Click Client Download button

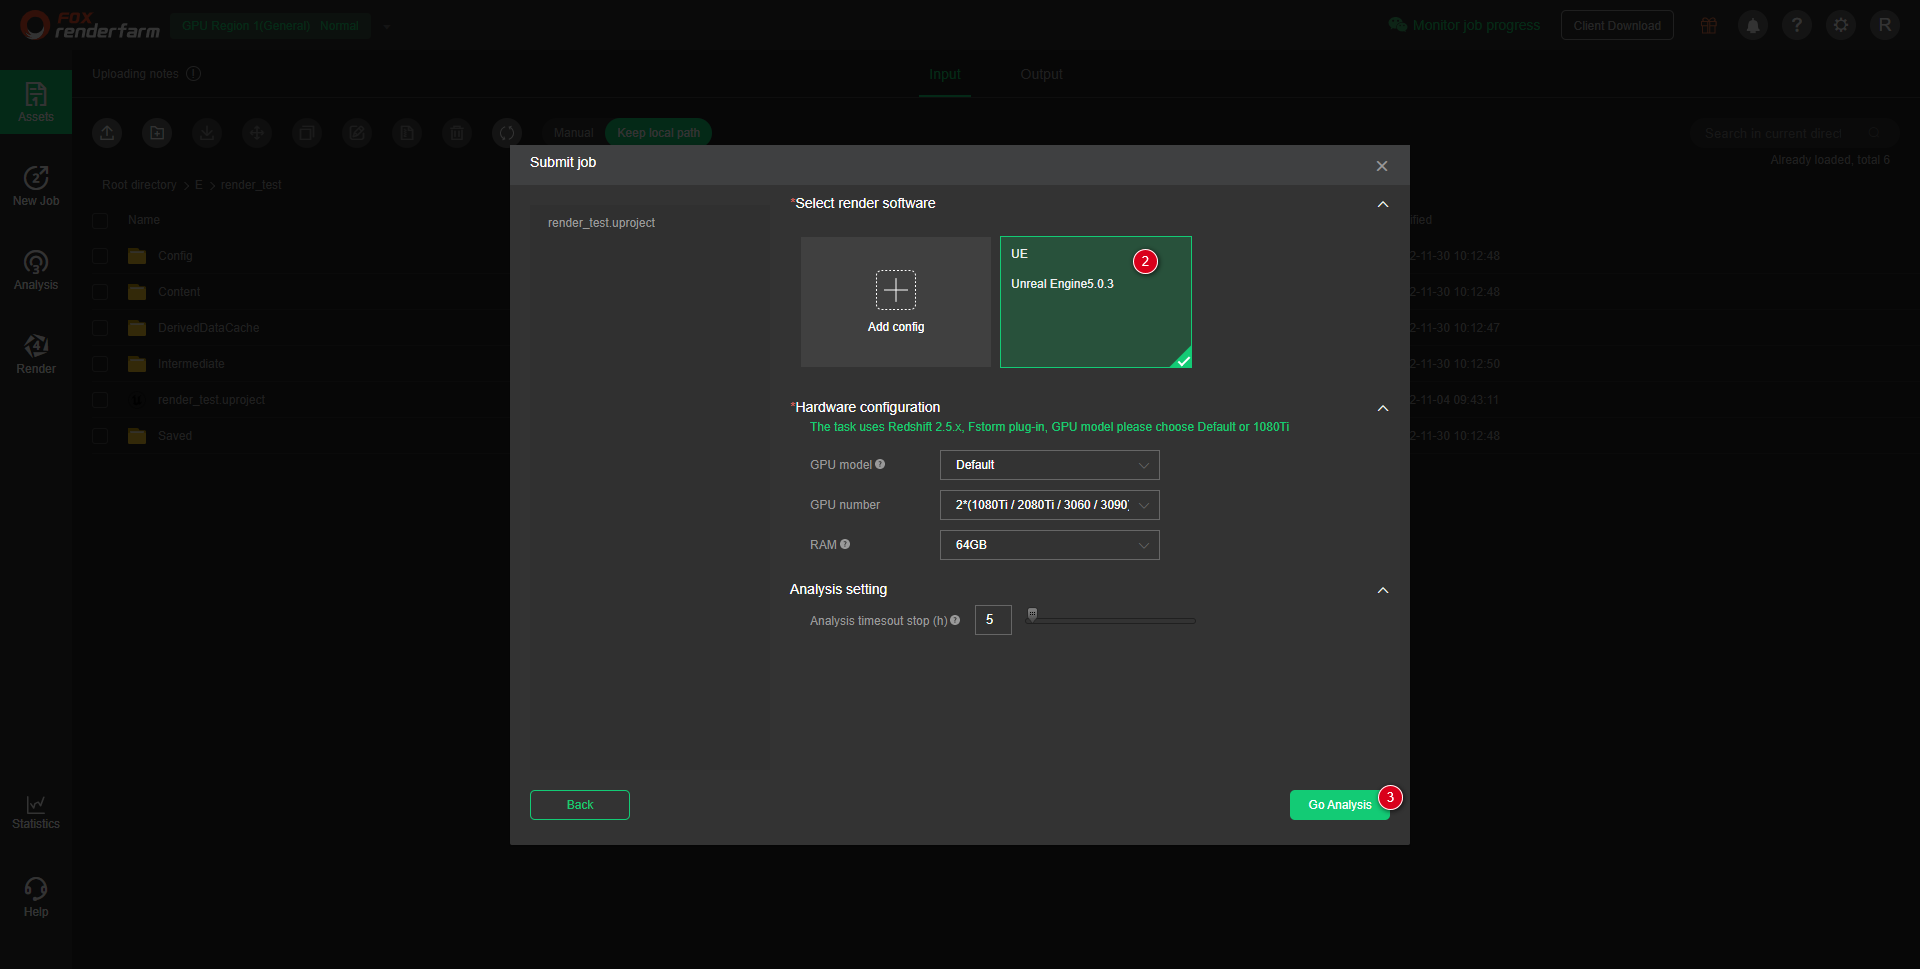(1617, 26)
